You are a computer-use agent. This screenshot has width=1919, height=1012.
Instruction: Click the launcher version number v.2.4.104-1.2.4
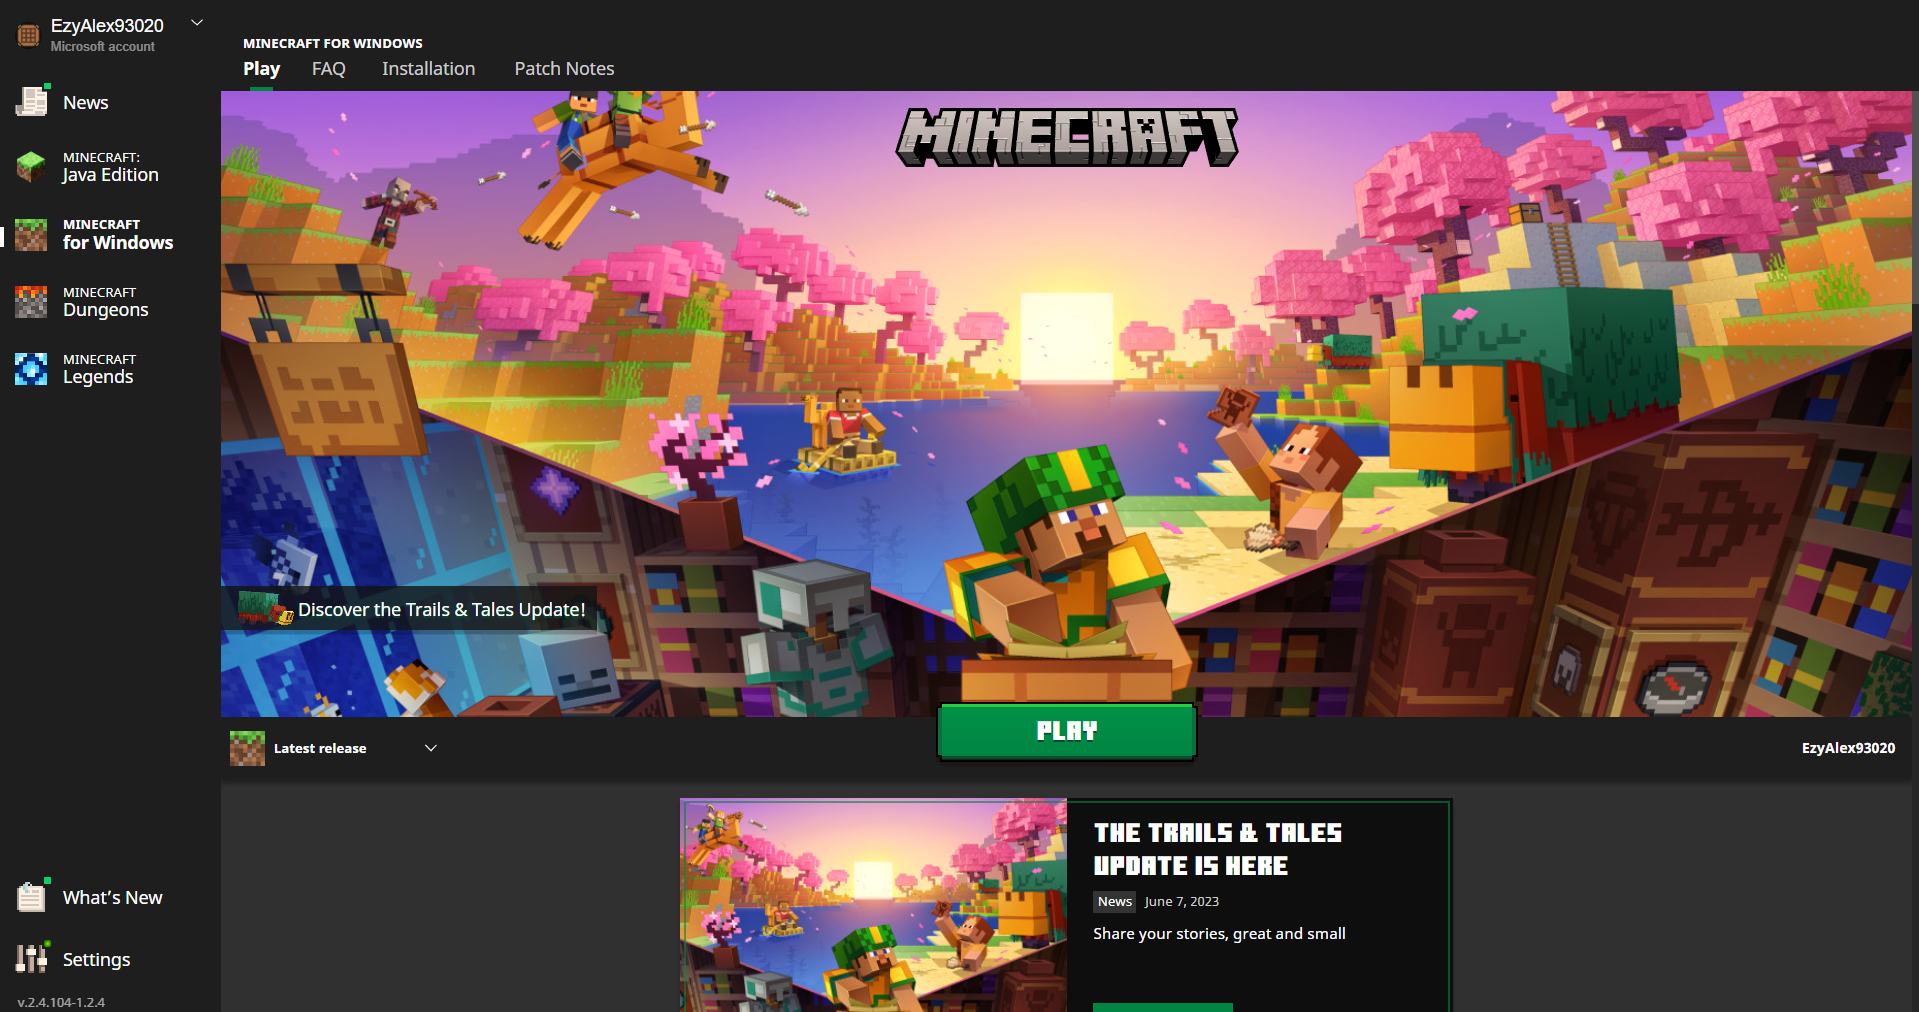pyautogui.click(x=61, y=1002)
